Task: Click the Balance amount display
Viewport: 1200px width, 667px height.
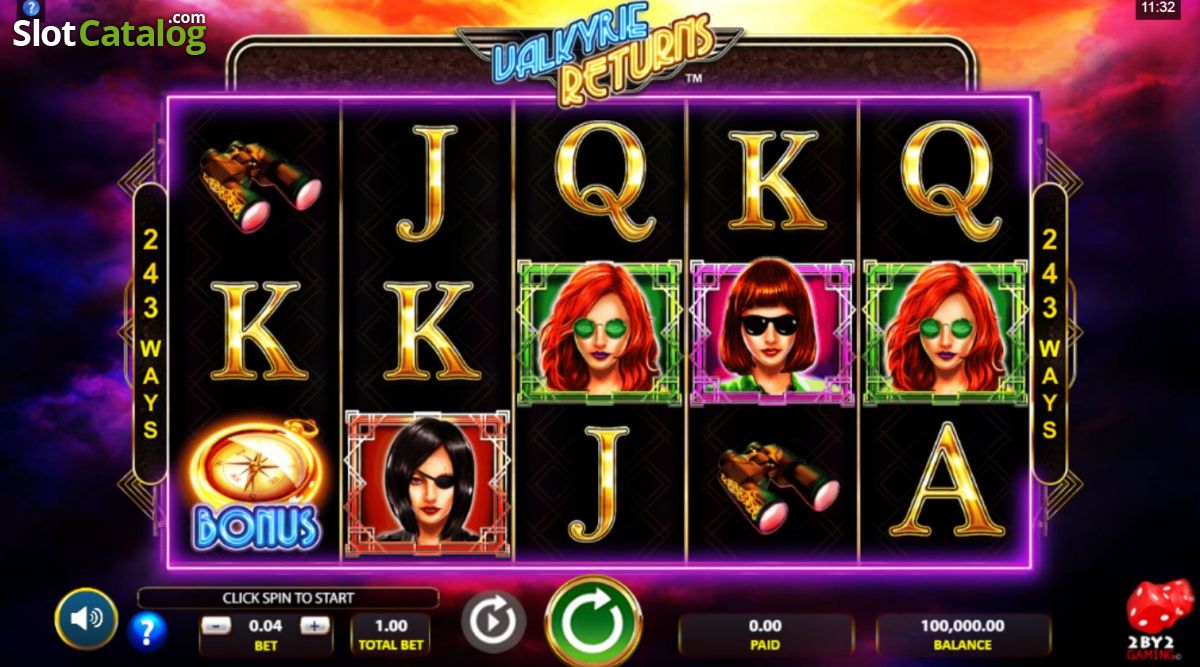Action: (x=964, y=634)
